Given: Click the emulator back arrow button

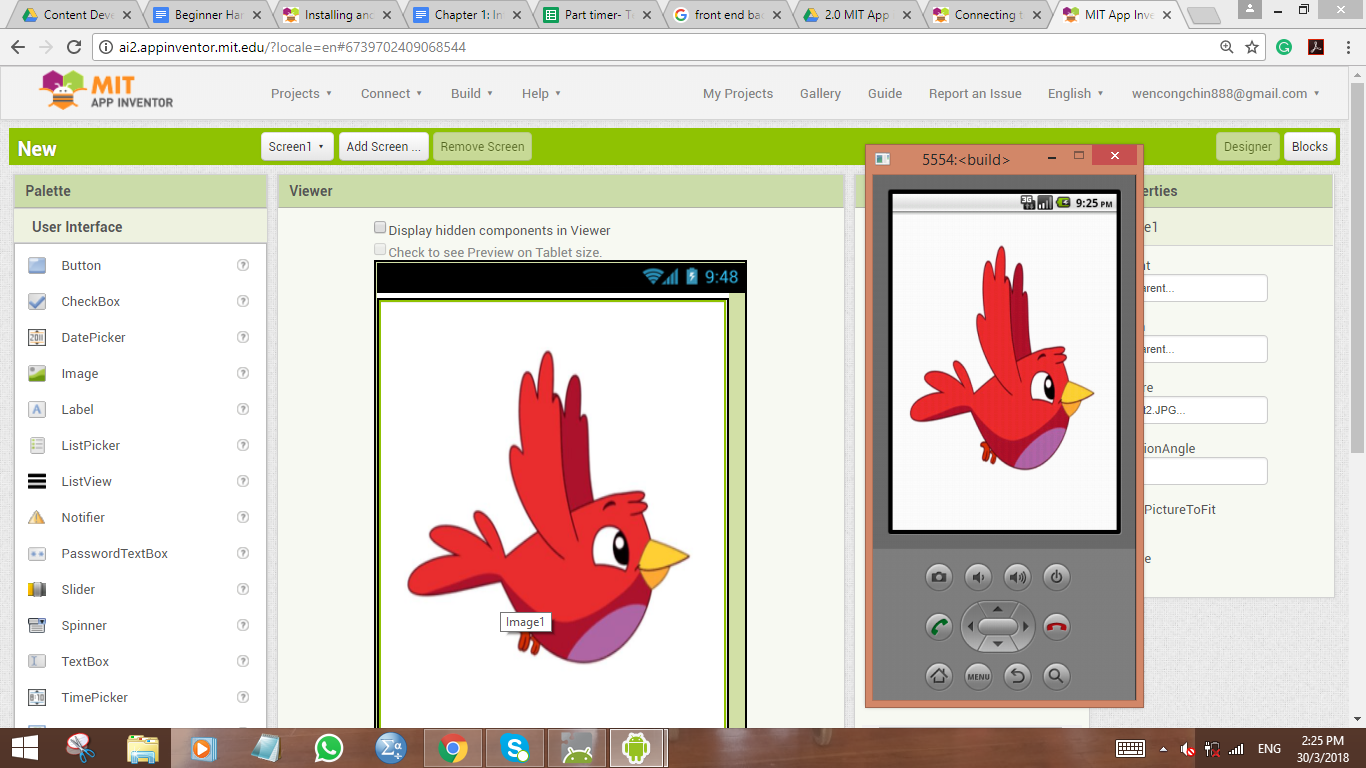Looking at the screenshot, I should (x=1017, y=677).
